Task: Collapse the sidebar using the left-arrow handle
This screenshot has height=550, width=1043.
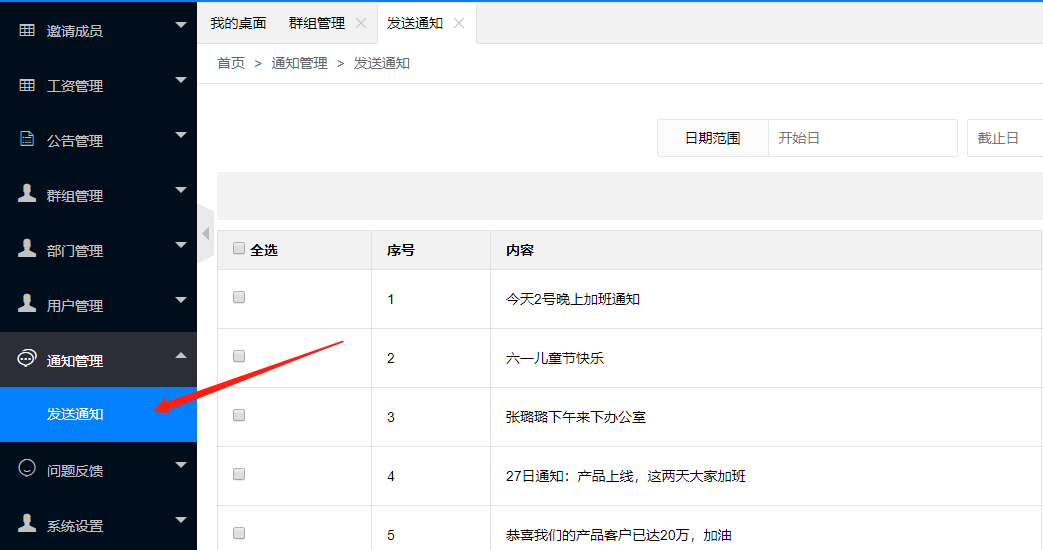Action: coord(205,234)
